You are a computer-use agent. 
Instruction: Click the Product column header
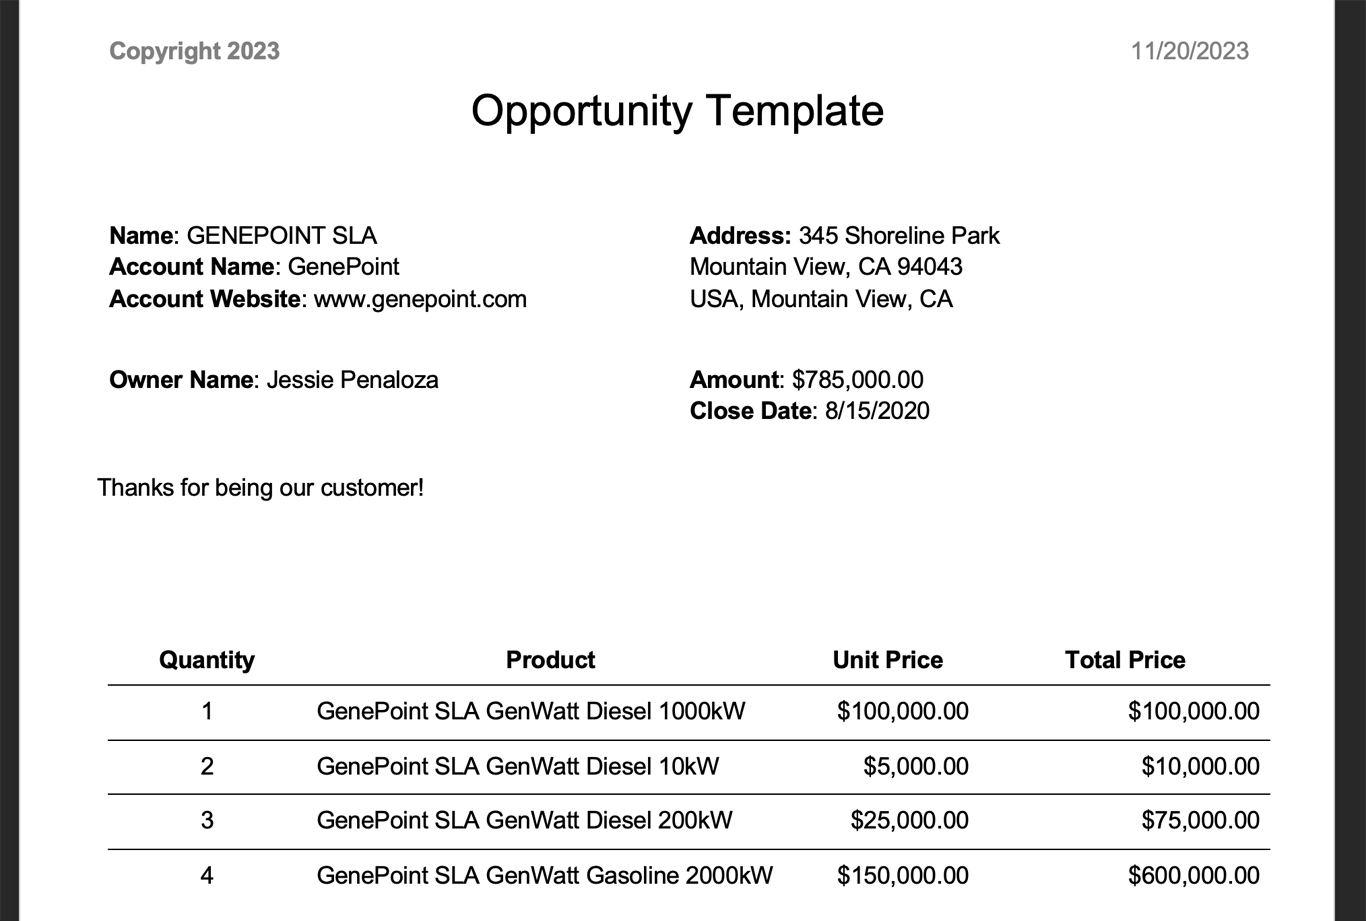click(x=550, y=660)
